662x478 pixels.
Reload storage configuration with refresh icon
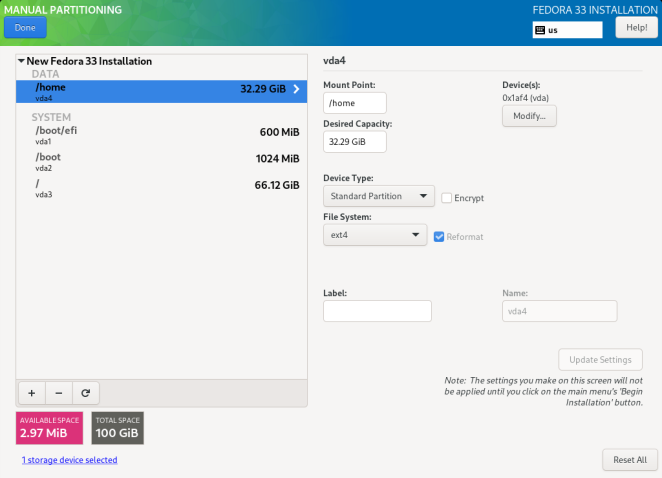coord(86,393)
